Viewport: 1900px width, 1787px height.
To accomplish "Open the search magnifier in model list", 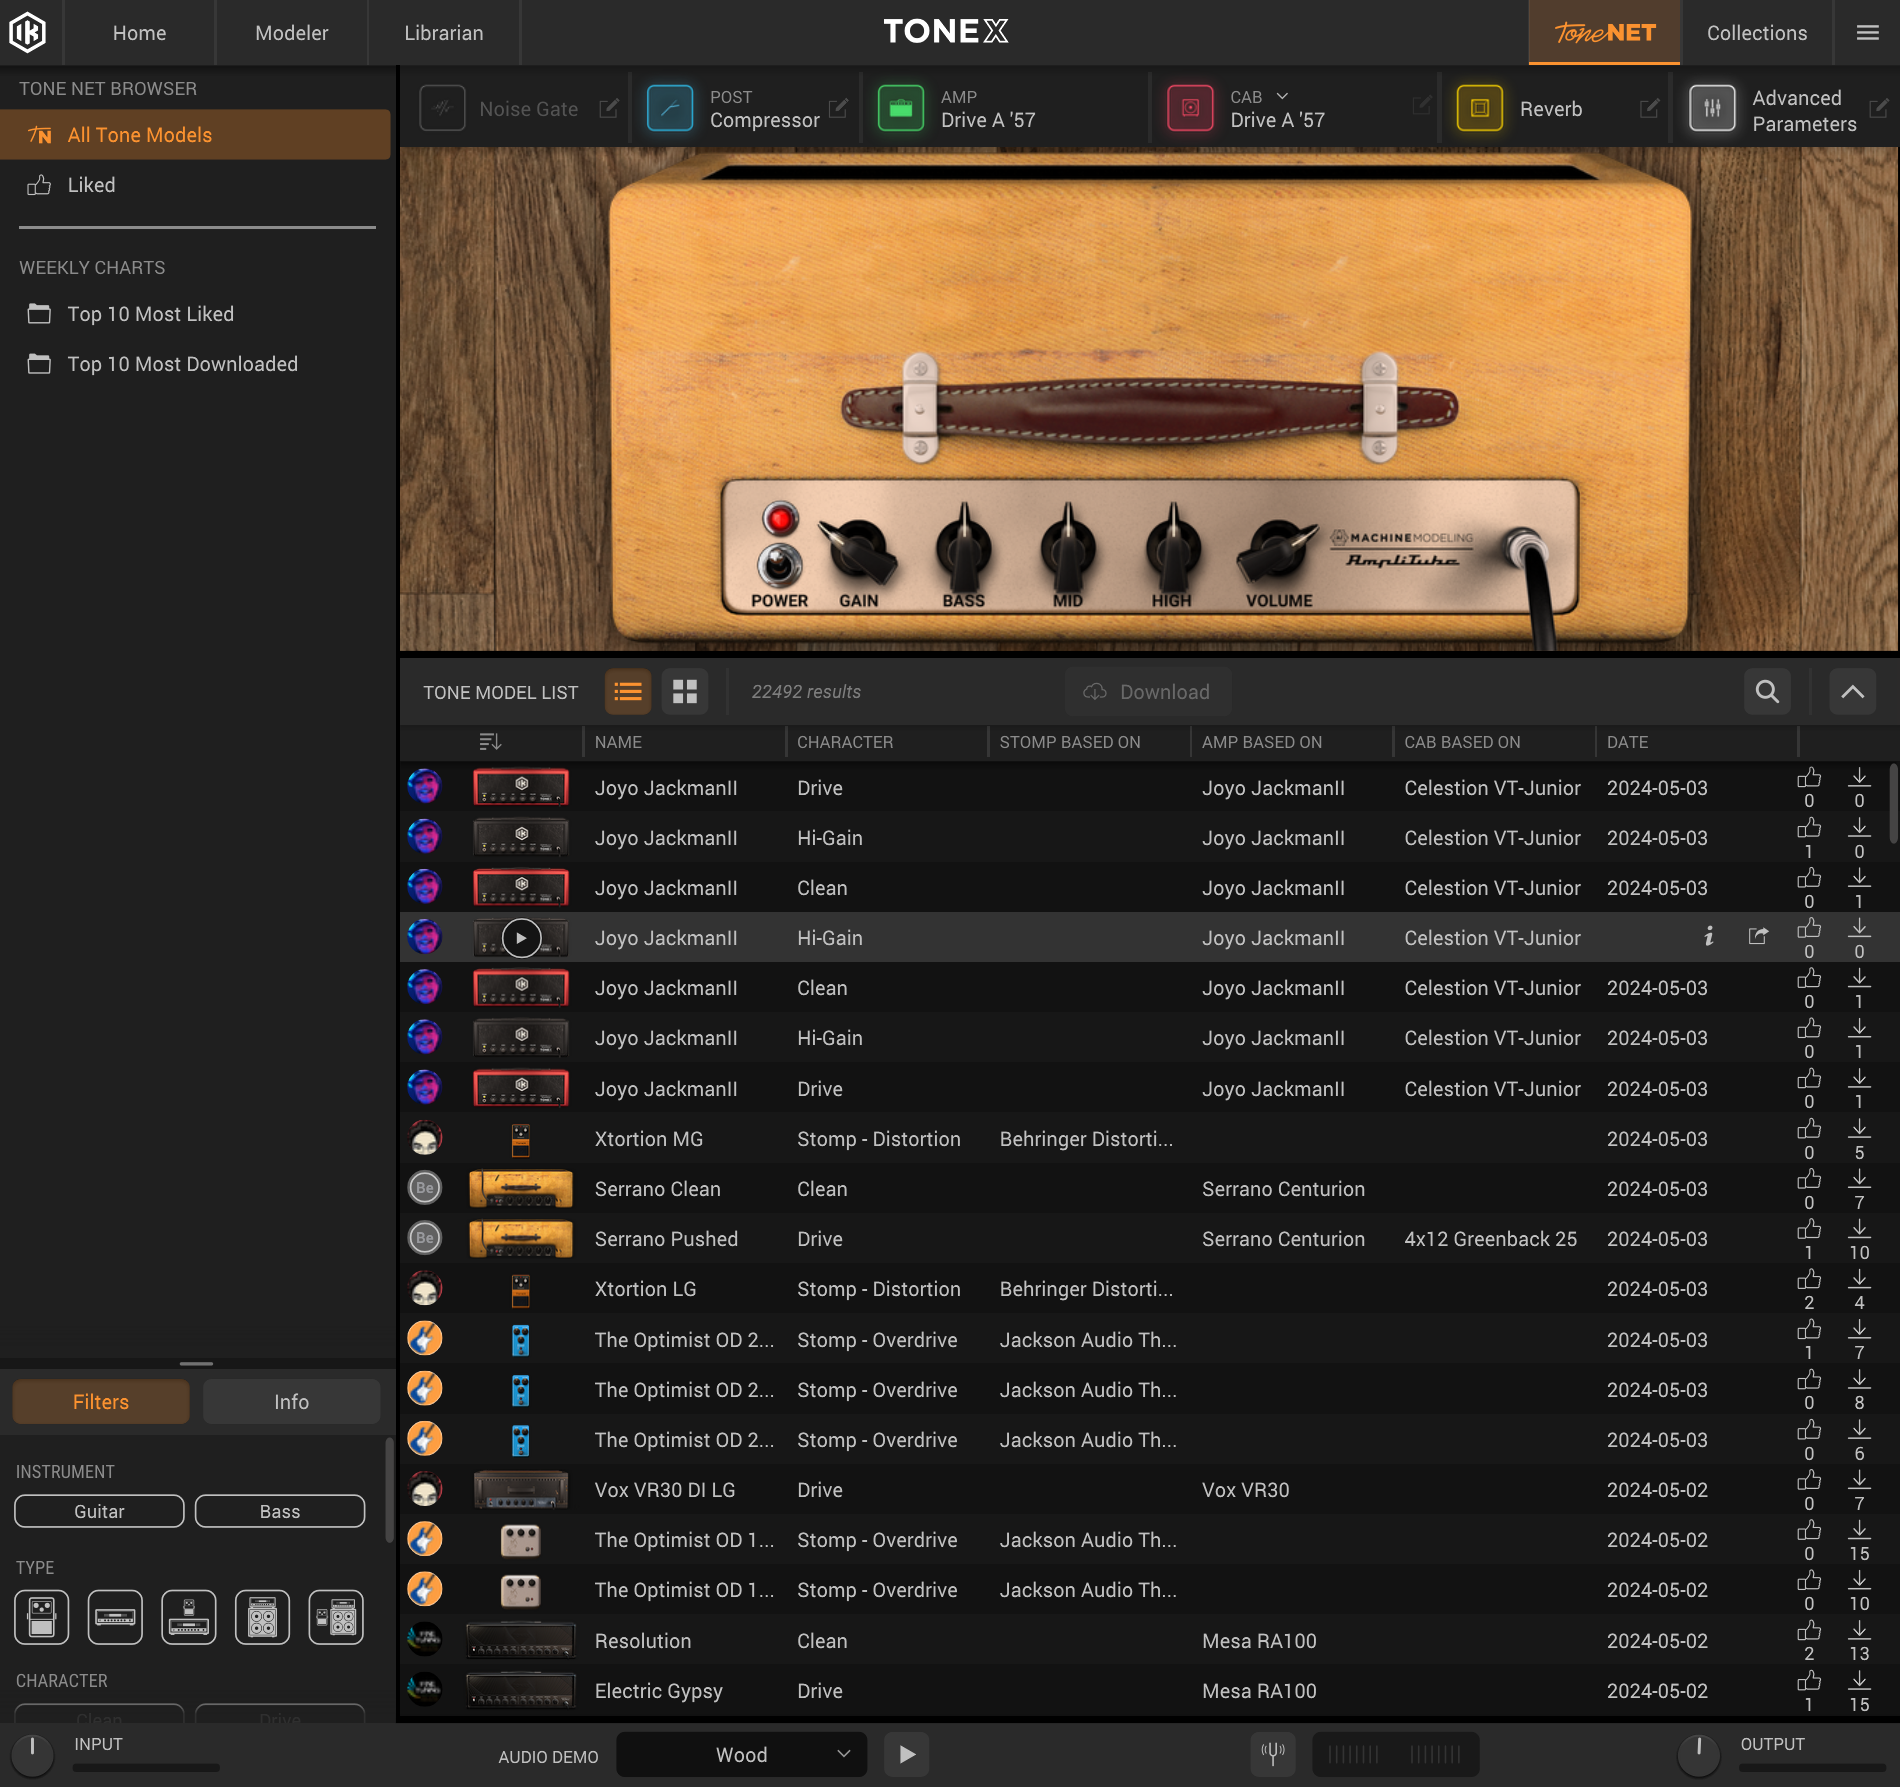I will click(1766, 691).
